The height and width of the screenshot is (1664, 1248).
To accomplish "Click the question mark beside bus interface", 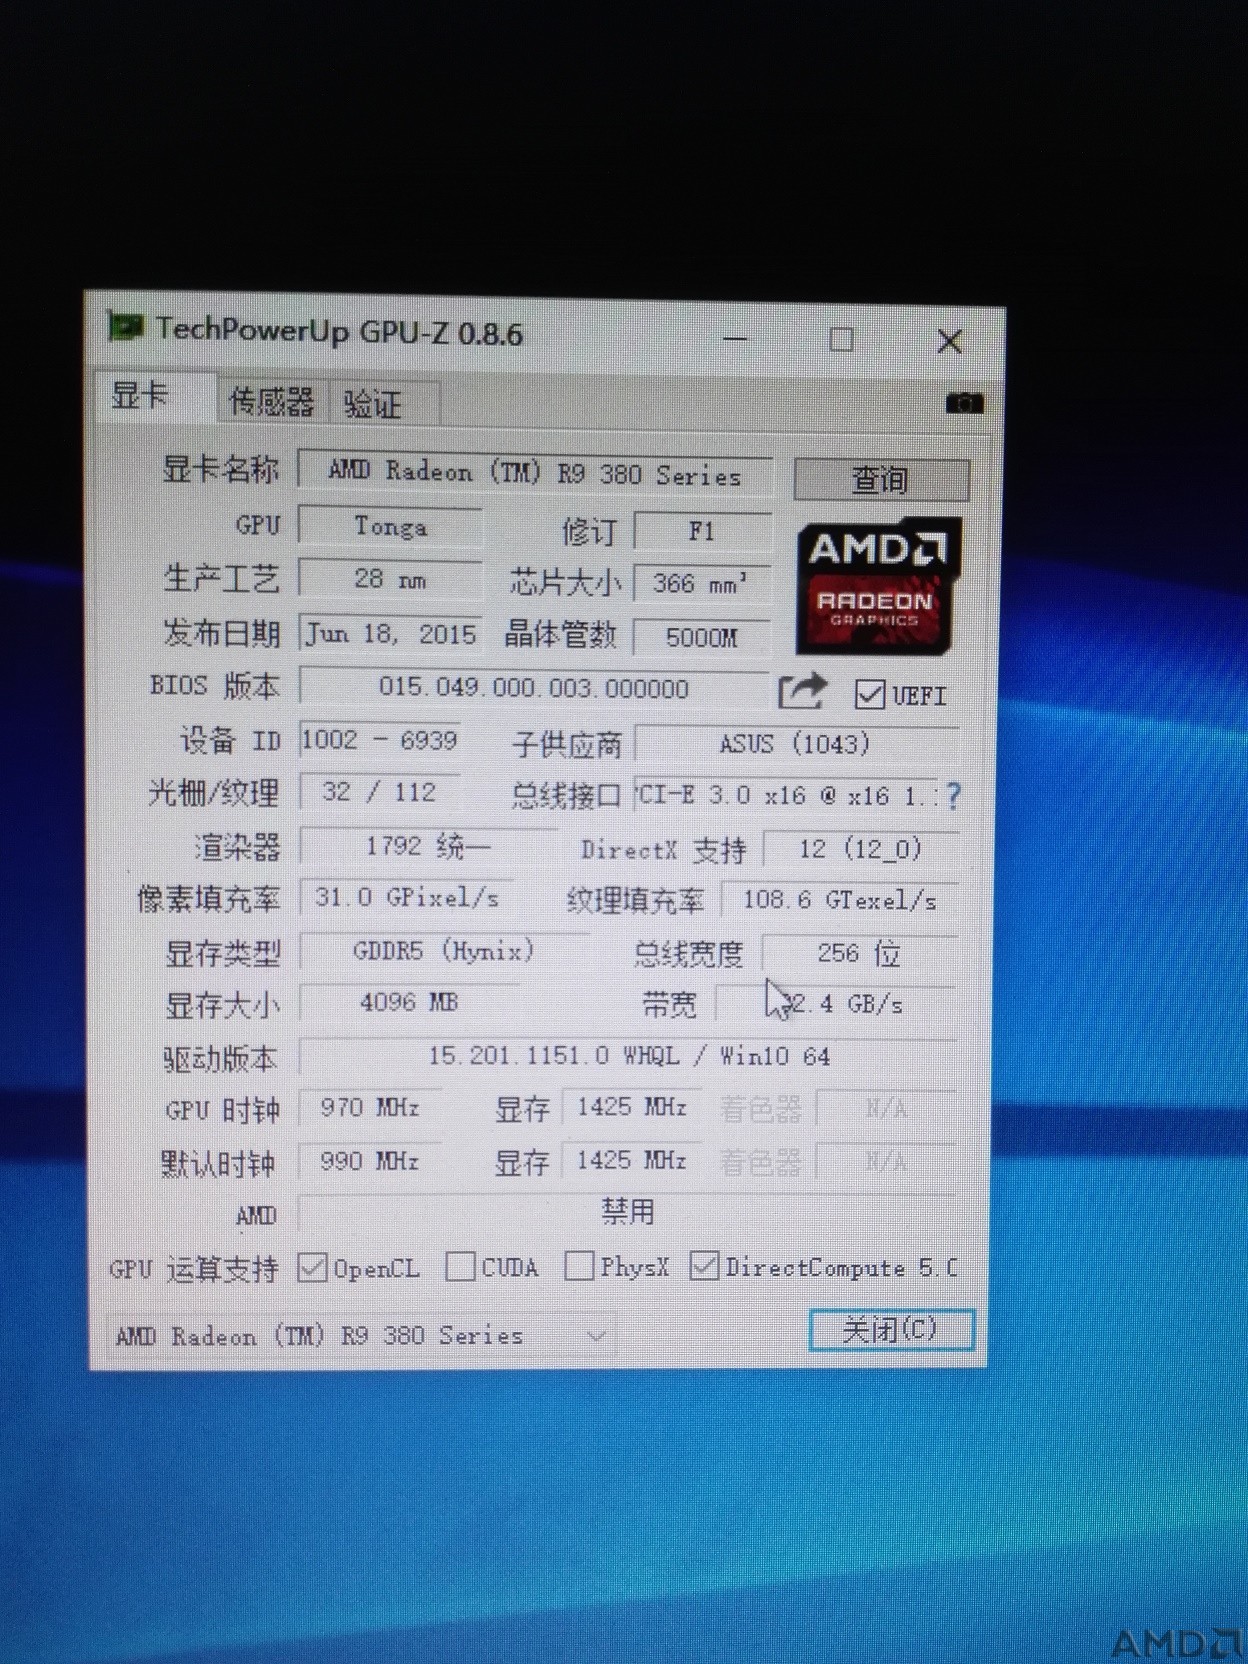I will [x=953, y=796].
